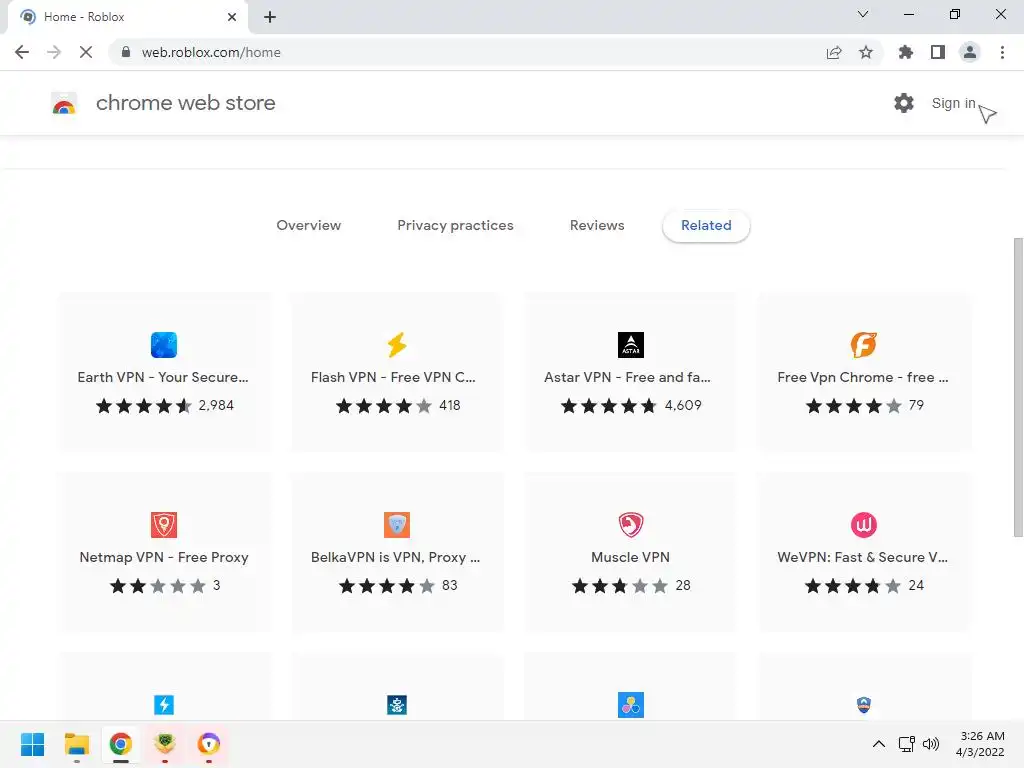1024x768 pixels.
Task: Open Flash VPN - Free VPN C... title
Action: click(393, 377)
